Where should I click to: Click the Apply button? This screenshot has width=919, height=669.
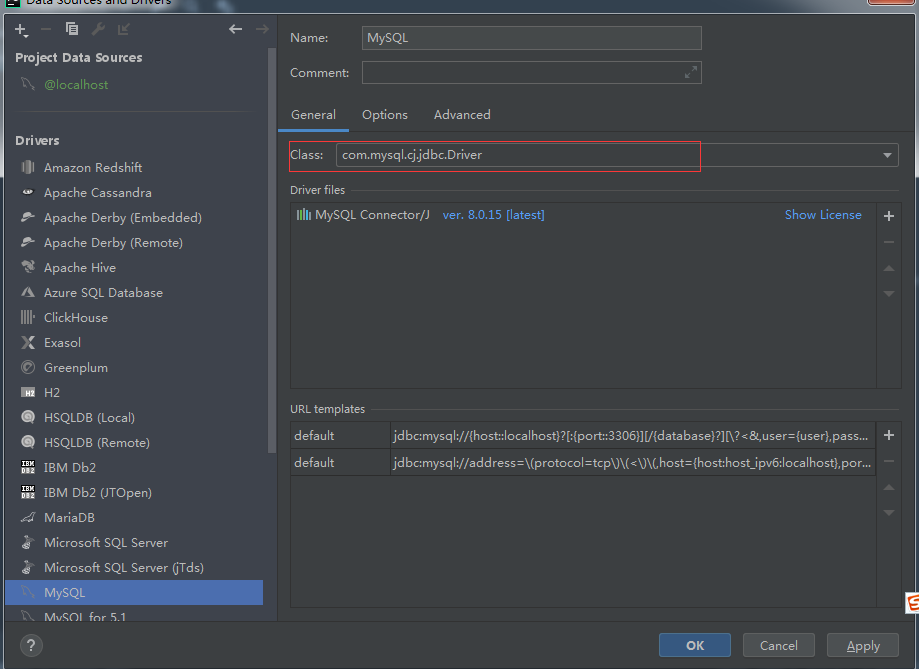tap(863, 646)
